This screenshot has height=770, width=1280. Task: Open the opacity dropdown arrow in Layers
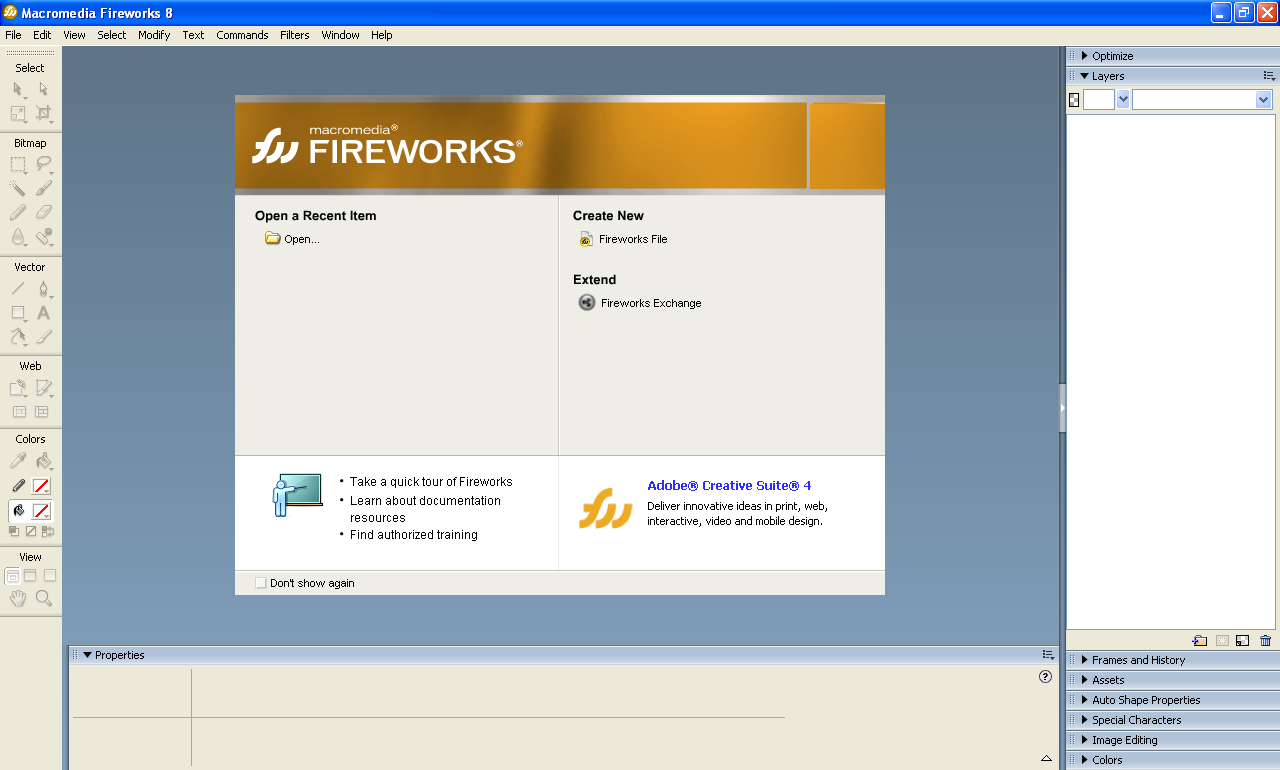[1123, 99]
